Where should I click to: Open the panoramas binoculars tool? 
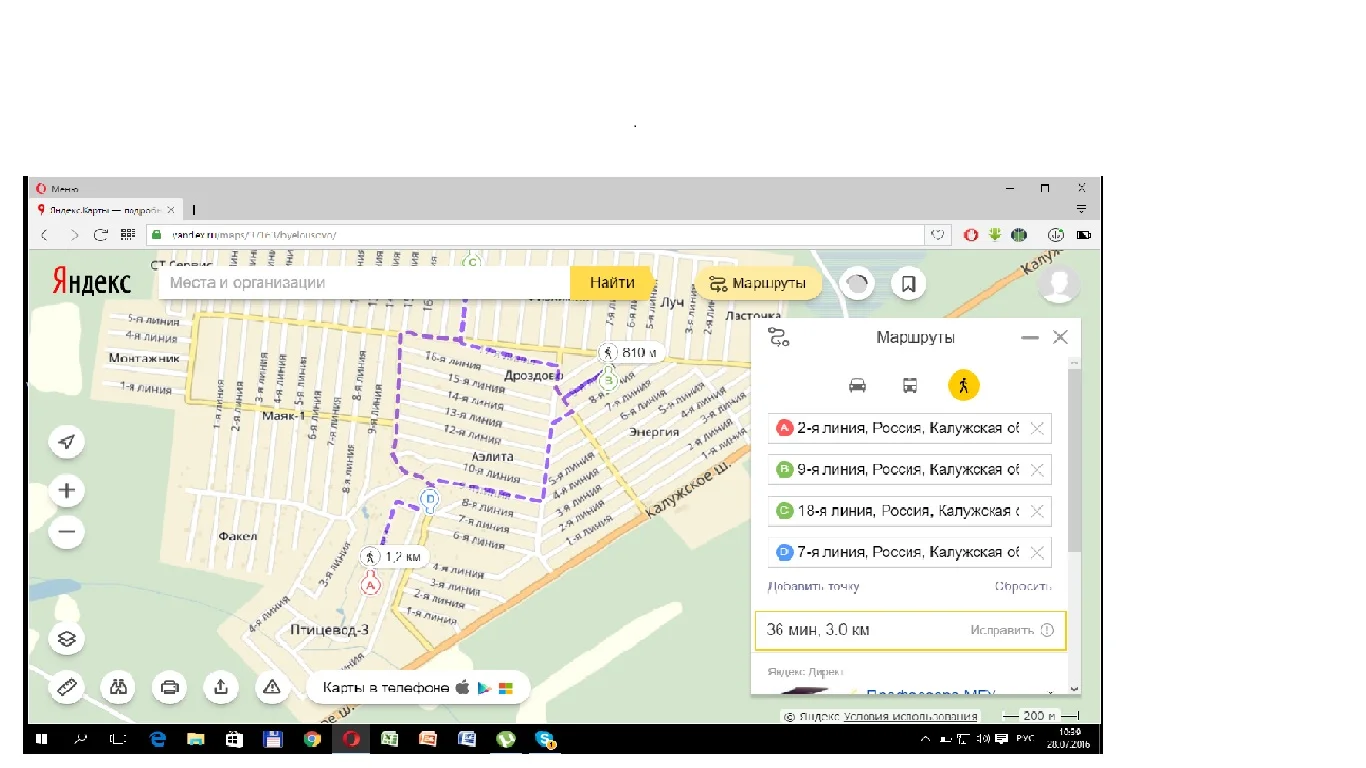119,687
